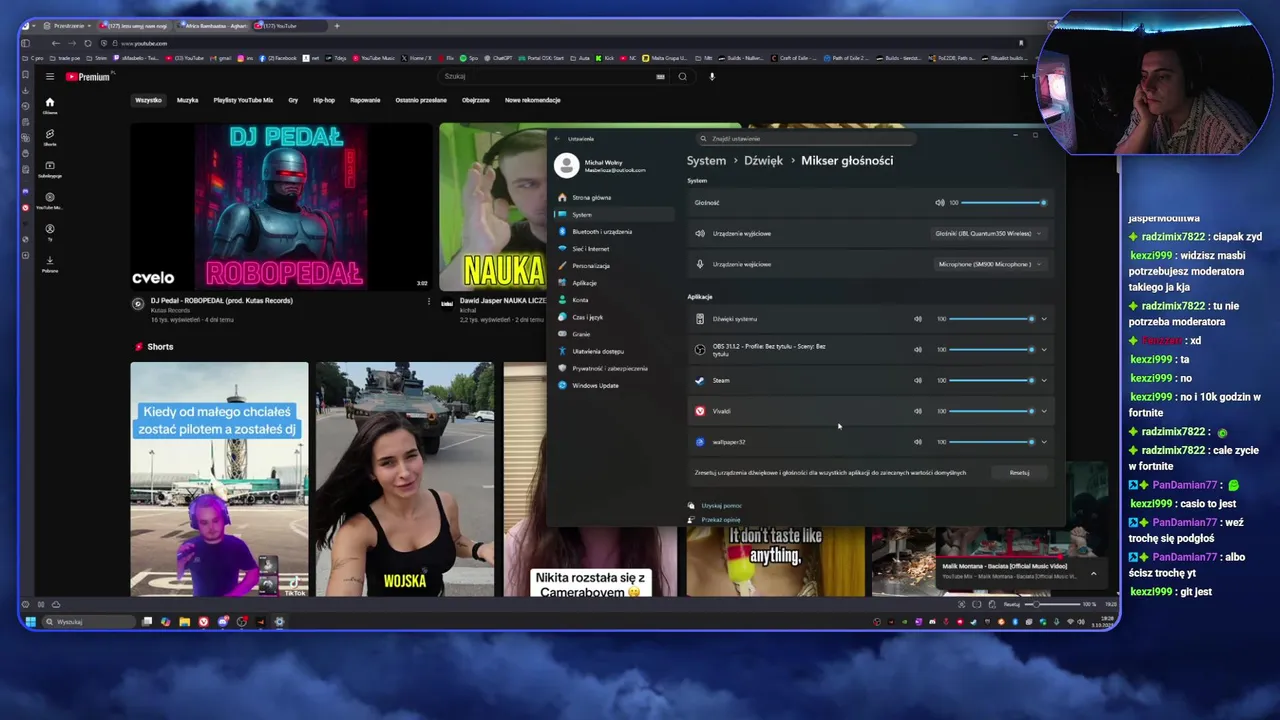The width and height of the screenshot is (1280, 720).
Task: Open DJ Pedal video options menu
Action: pos(429,301)
